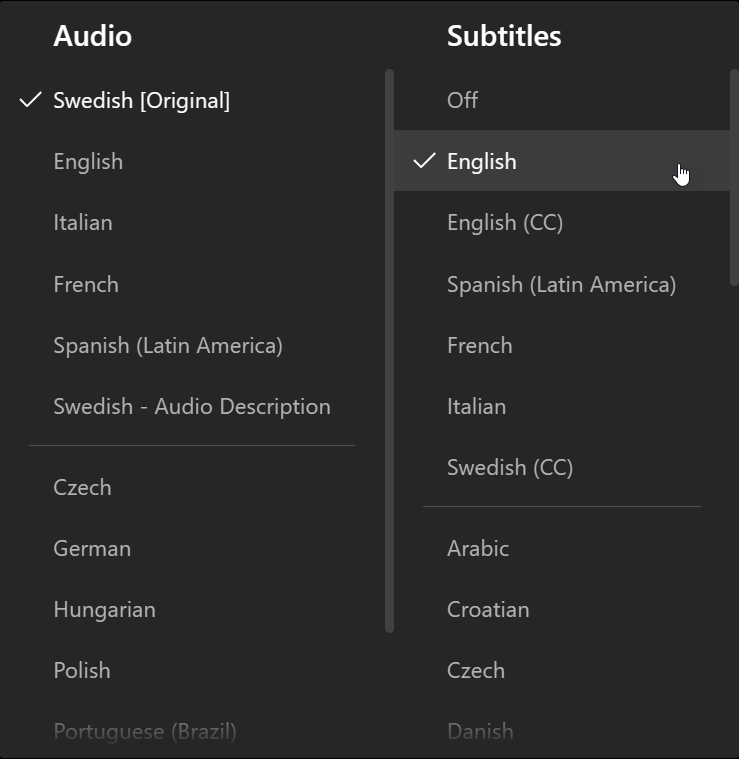The image size is (739, 759).
Task: Select Arabic subtitles
Action: coord(478,549)
